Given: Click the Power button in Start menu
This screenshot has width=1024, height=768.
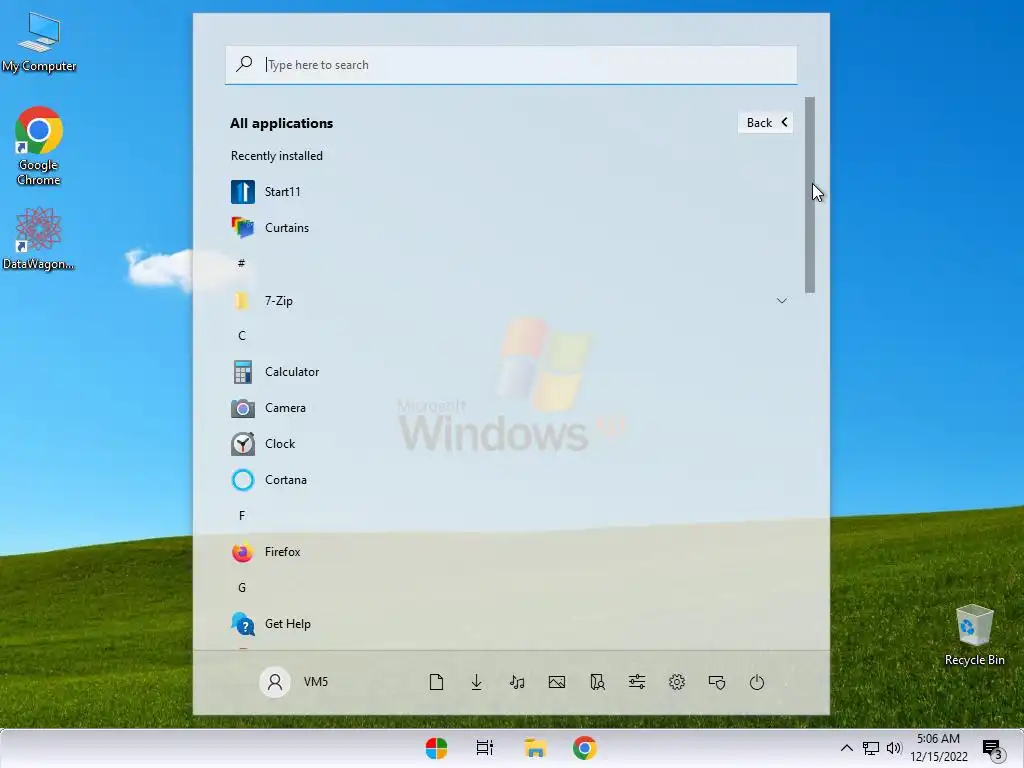Looking at the screenshot, I should [757, 682].
